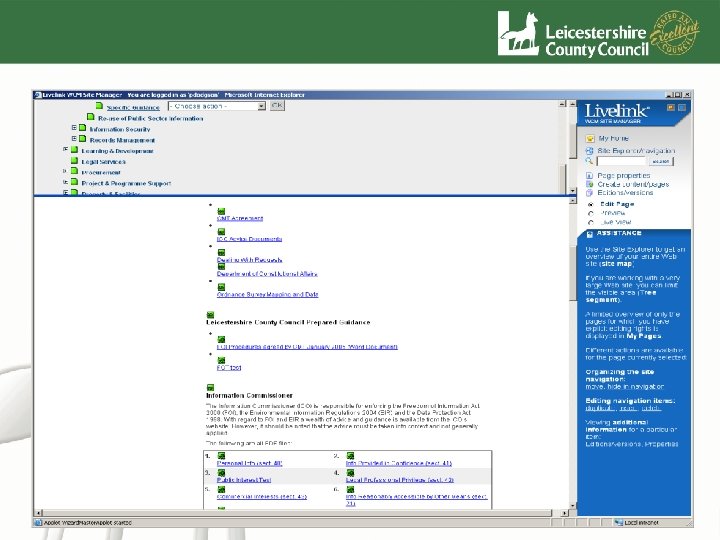Open Legal Professional Privilege (sect. 42) link

pos(400,480)
